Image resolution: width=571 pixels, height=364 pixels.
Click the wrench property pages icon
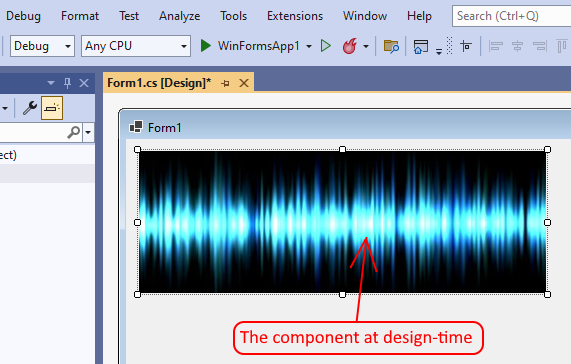pyautogui.click(x=29, y=108)
